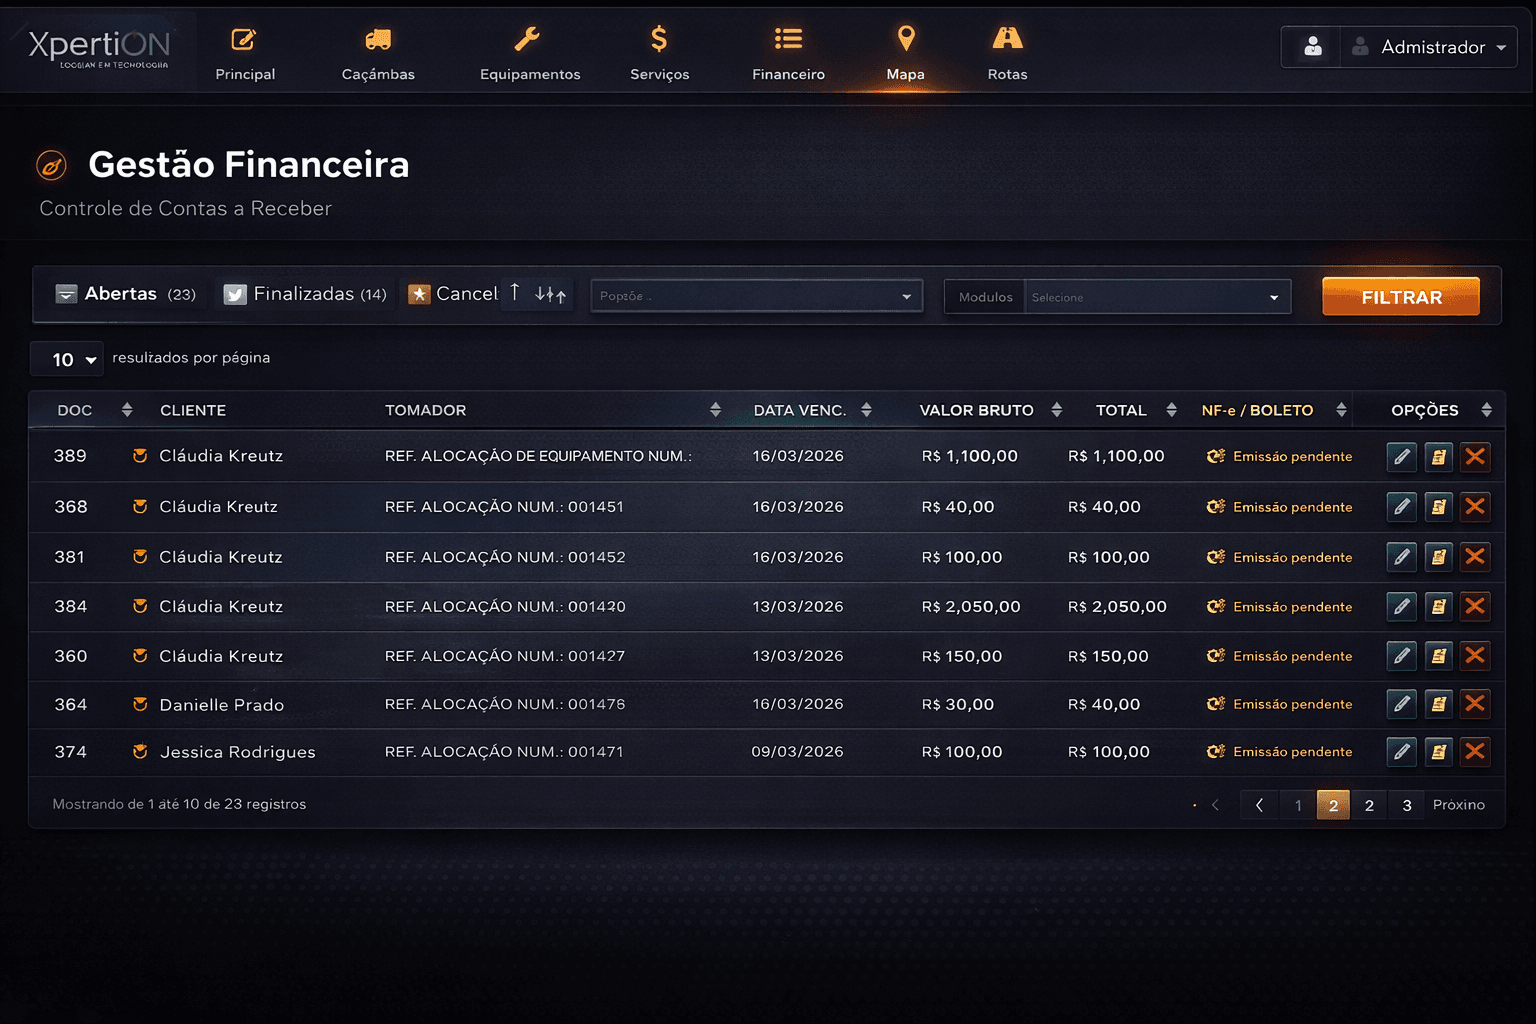
Task: Go to the Financeiro menu
Action: (x=788, y=53)
